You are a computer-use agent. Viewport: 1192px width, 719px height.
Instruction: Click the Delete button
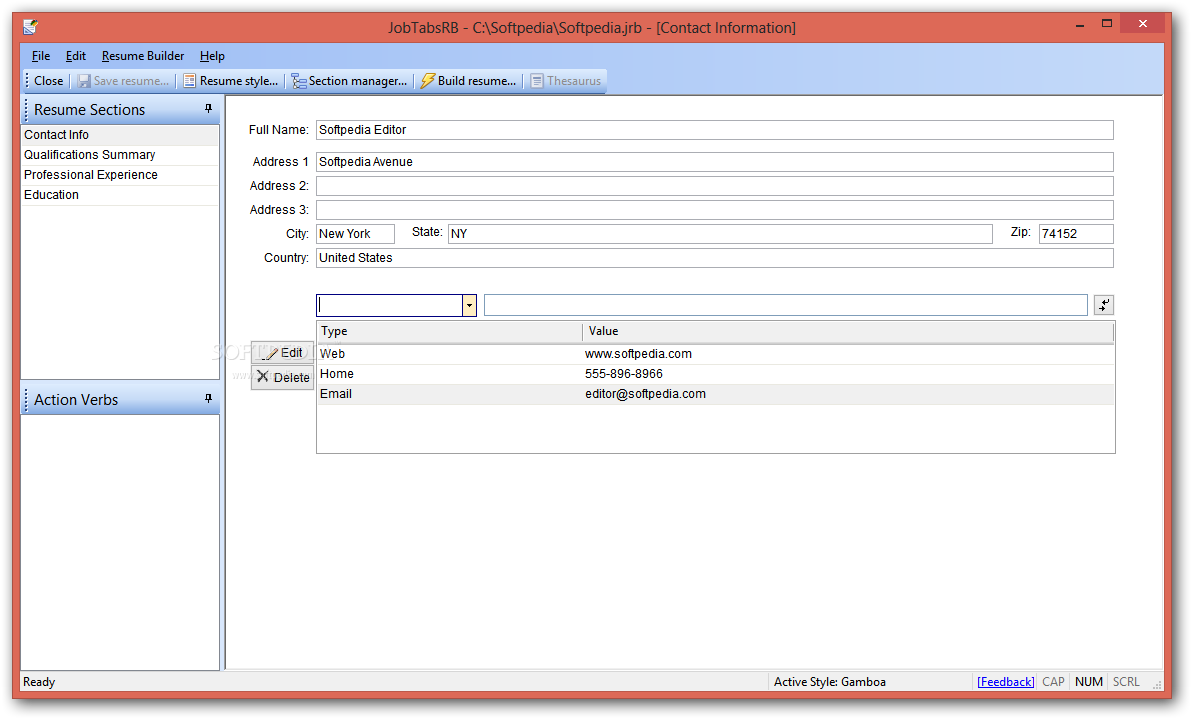[x=282, y=377]
